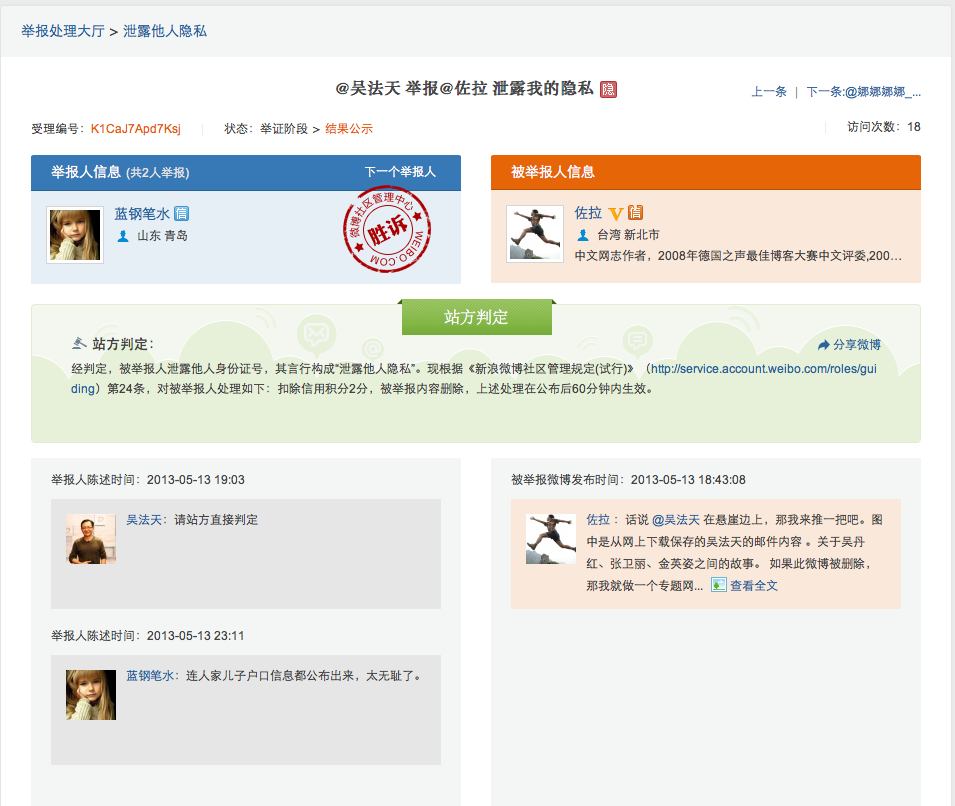This screenshot has height=806, width=955.
Task: Click gavel icon beside 站方判定 heading
Action: tap(79, 344)
